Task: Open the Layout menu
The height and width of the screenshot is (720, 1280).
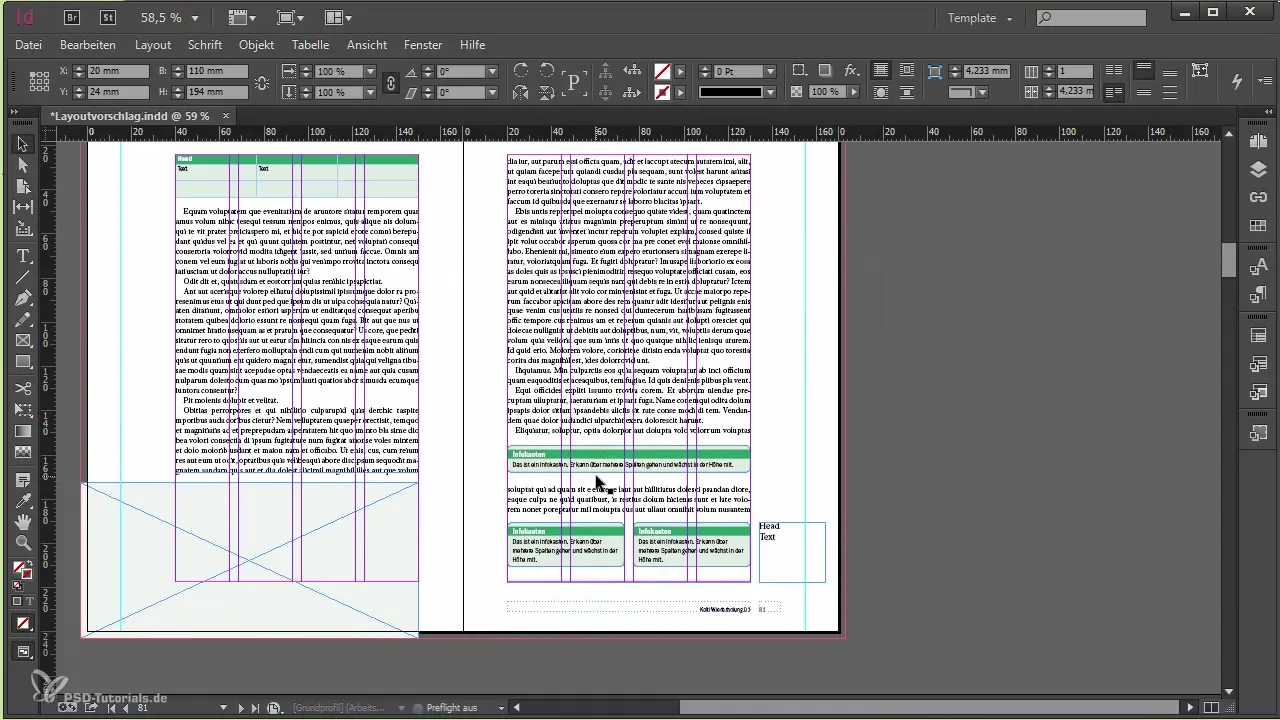Action: (x=153, y=45)
